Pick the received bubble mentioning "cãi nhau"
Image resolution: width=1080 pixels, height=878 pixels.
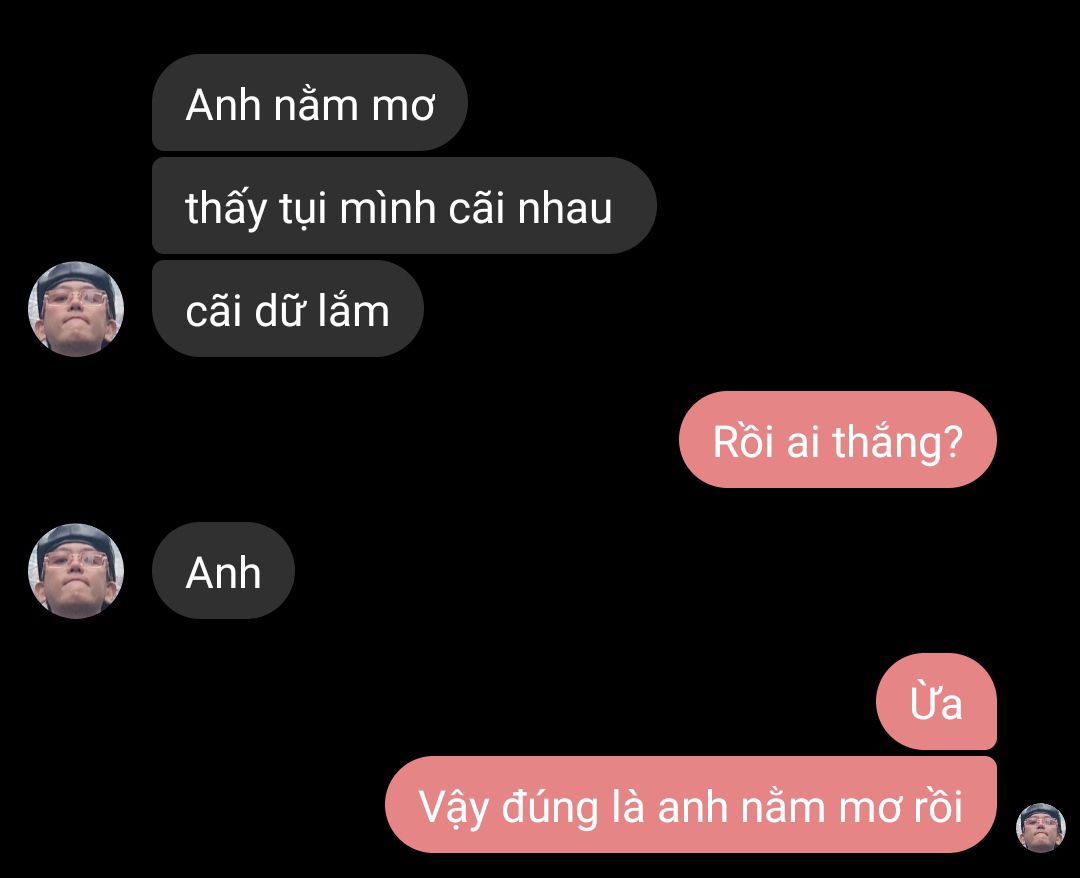point(404,206)
